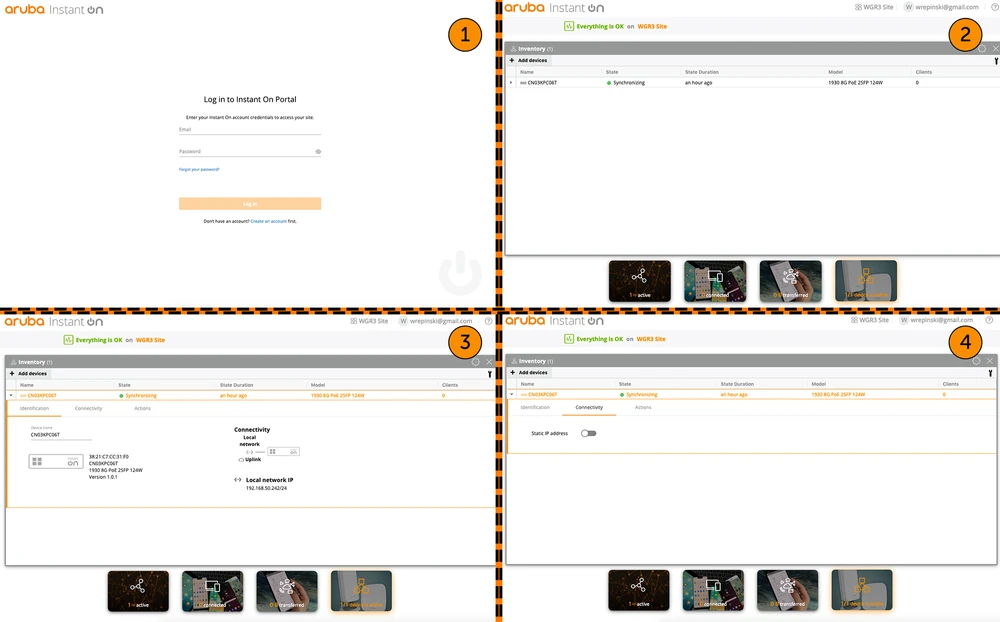Show password with eye icon in login form
1000x622 pixels.
tap(318, 152)
